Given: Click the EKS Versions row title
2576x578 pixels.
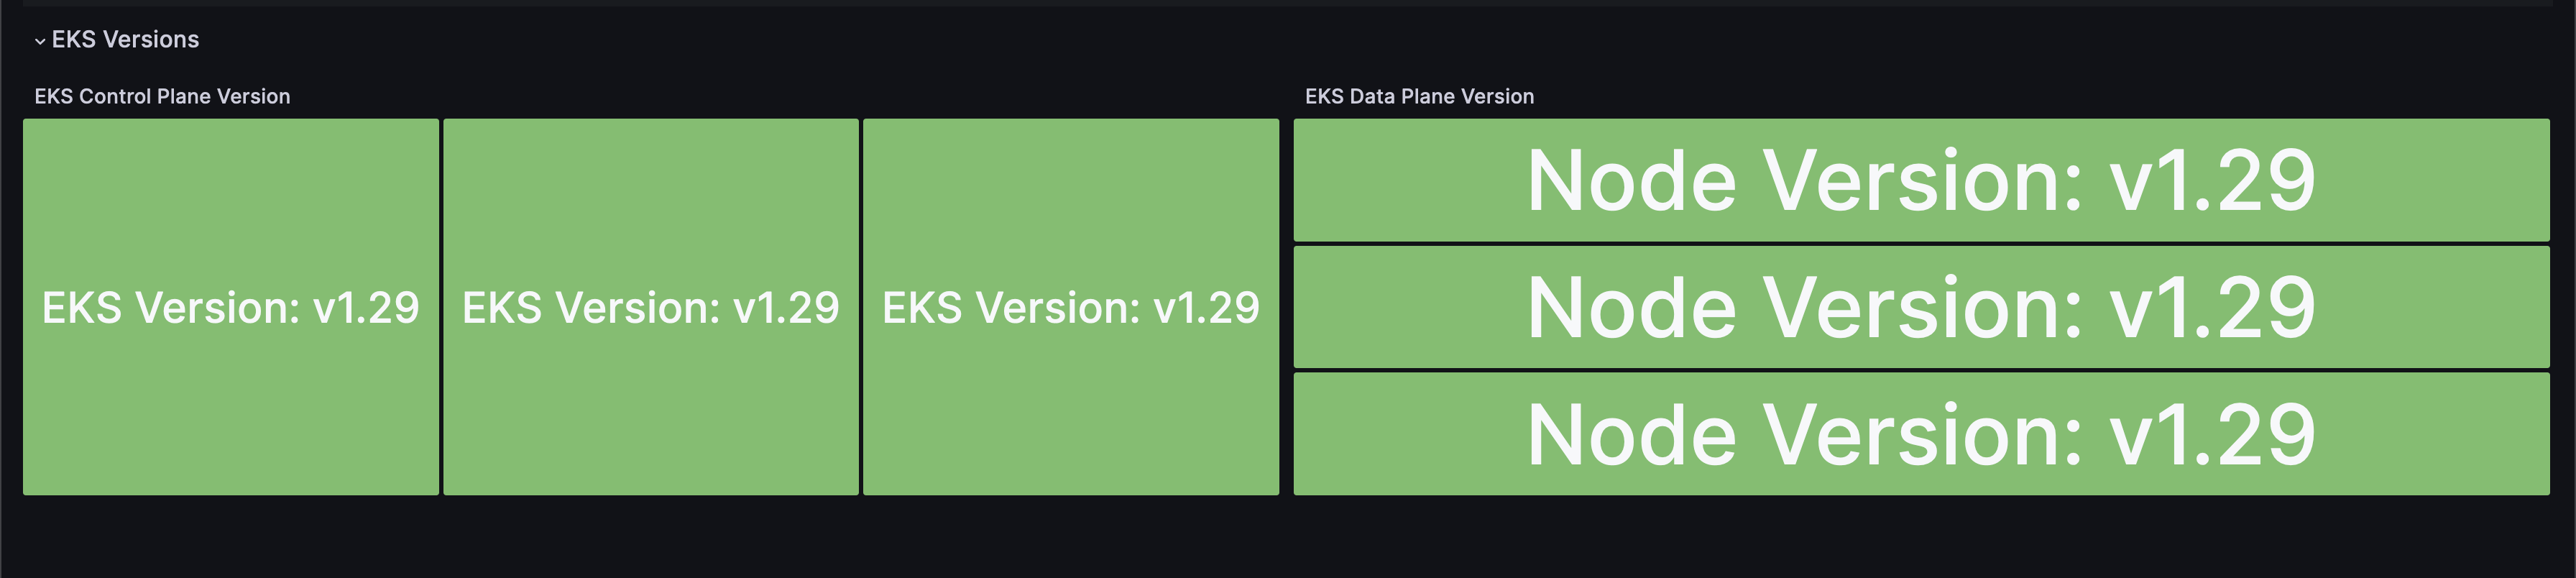Looking at the screenshot, I should point(125,40).
